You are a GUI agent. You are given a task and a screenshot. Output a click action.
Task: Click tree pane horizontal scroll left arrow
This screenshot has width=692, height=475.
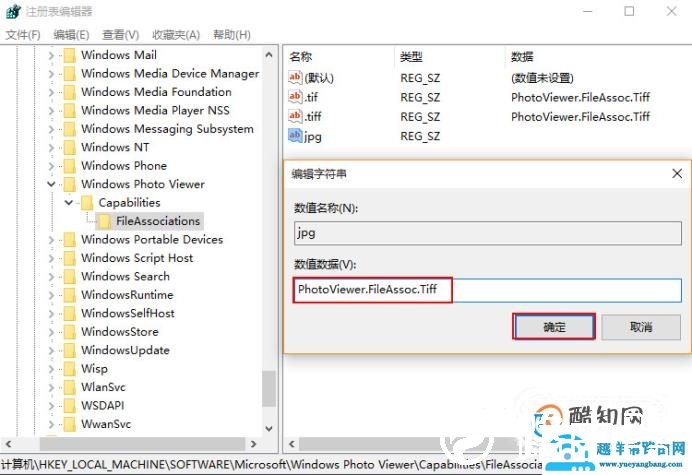click(8, 444)
